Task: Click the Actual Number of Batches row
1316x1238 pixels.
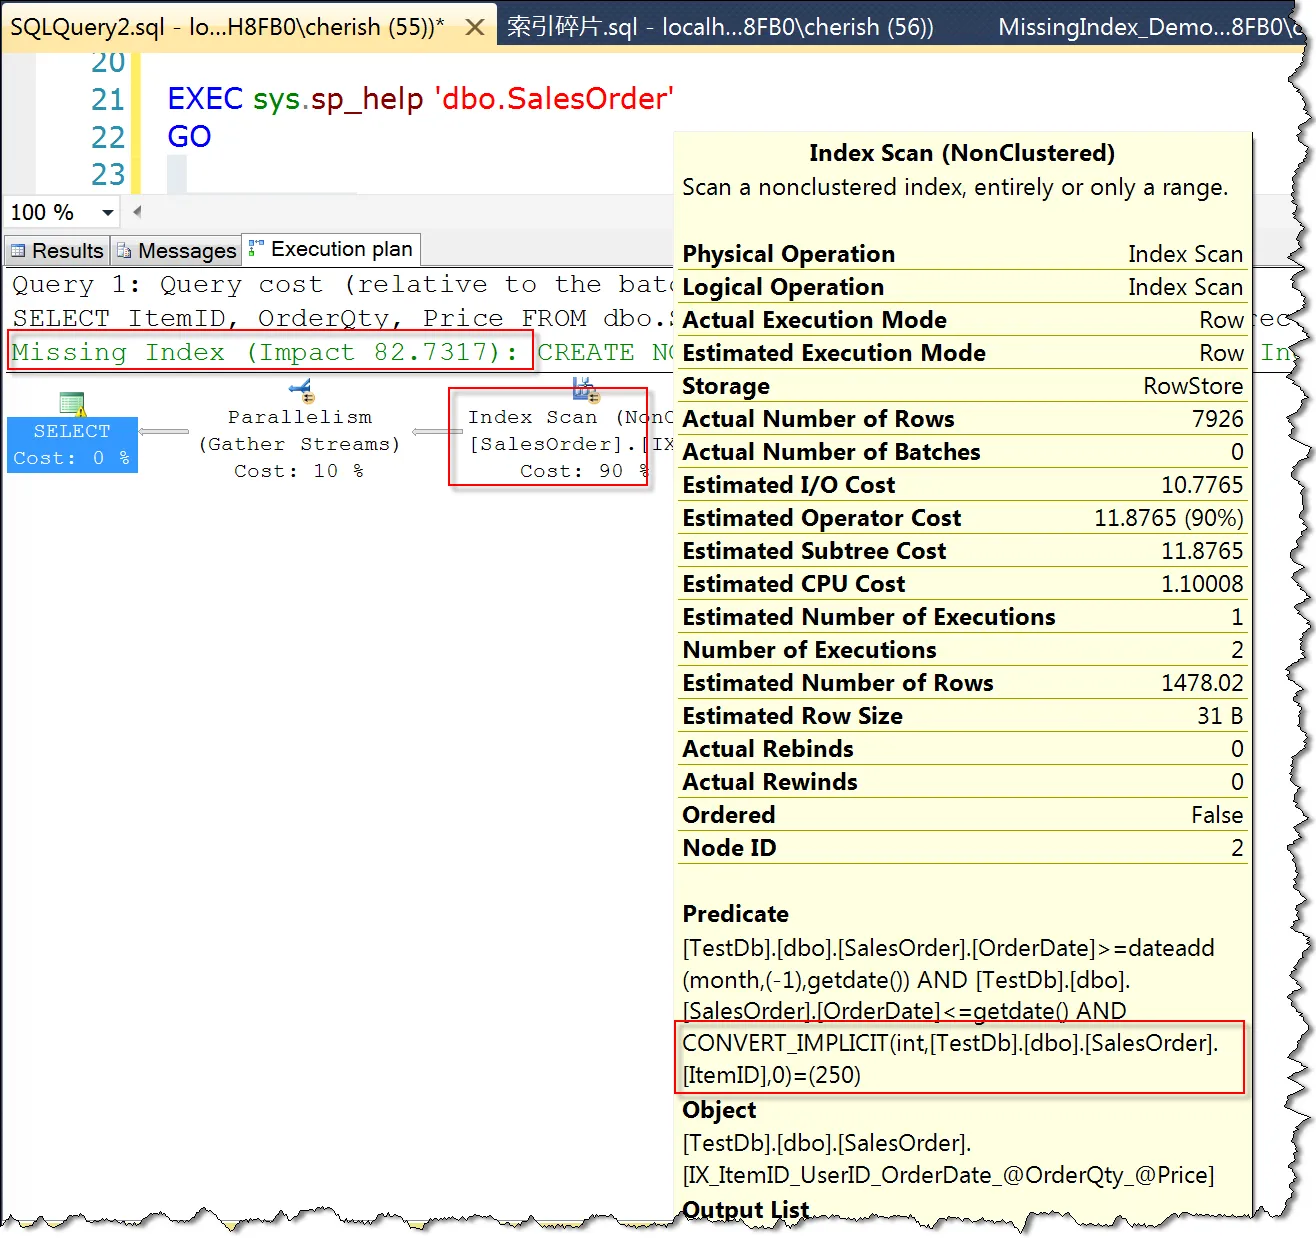Action: click(962, 452)
